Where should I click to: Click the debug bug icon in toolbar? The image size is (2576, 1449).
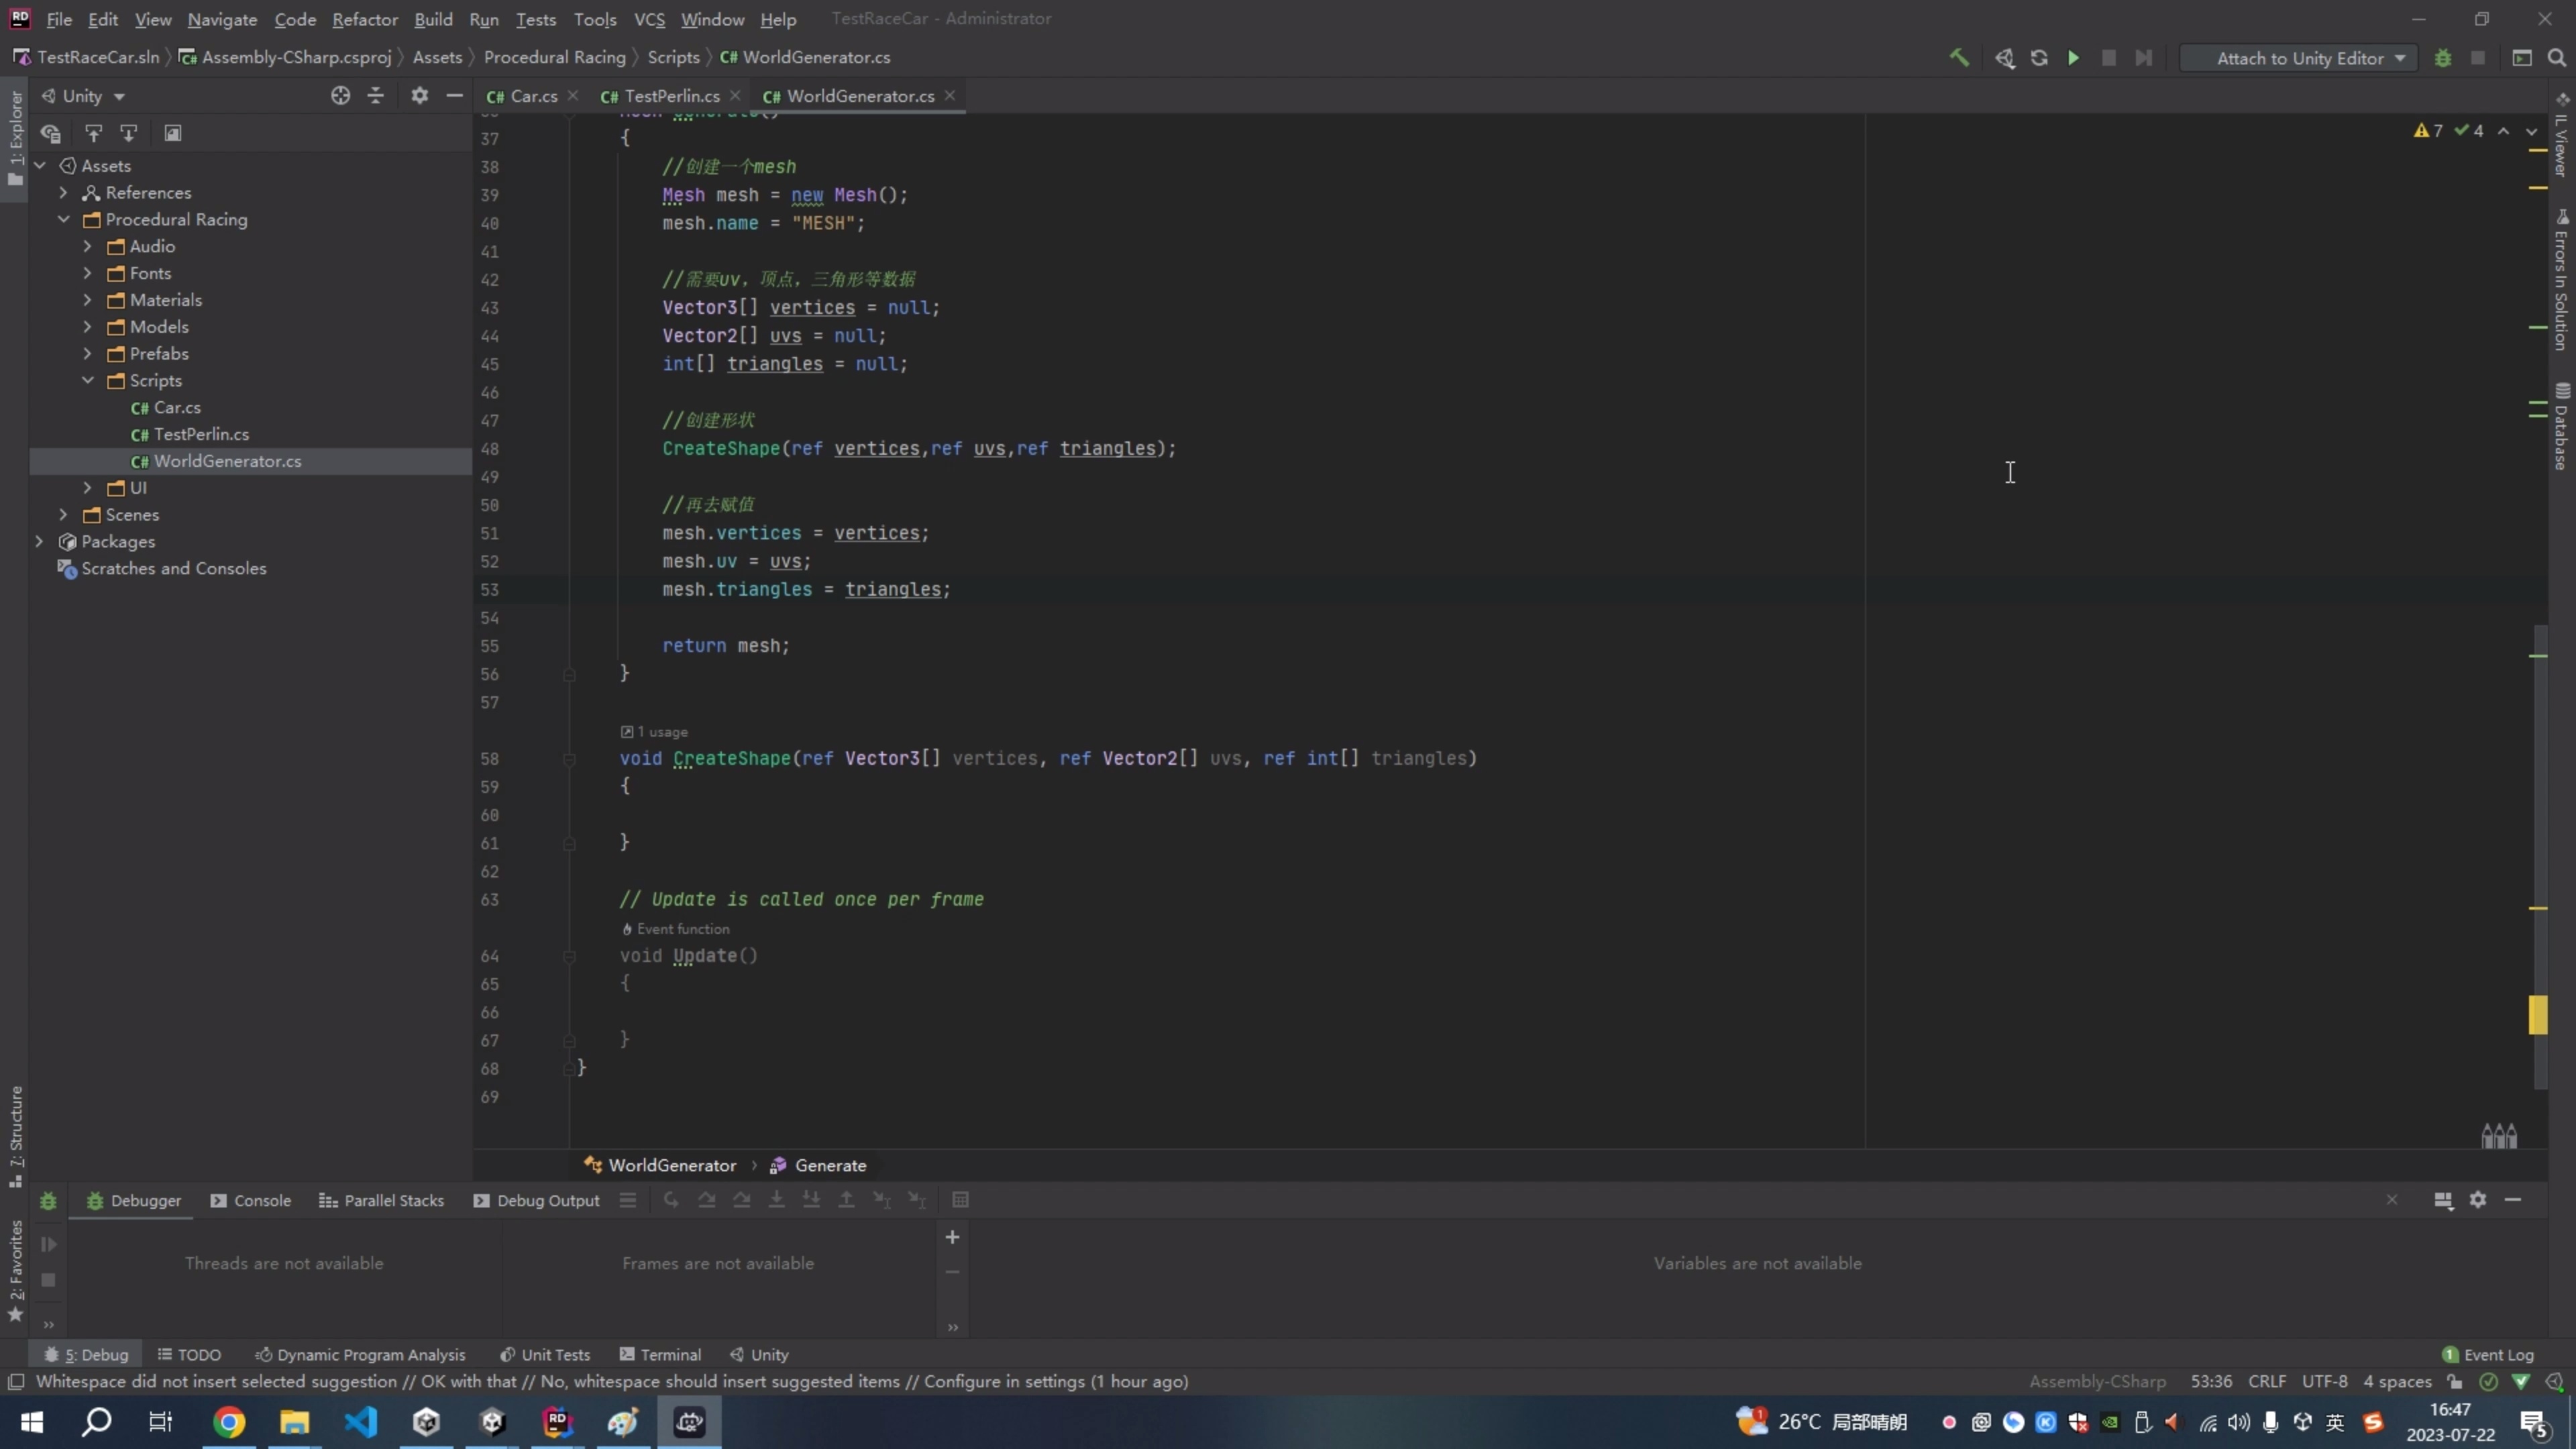[2442, 58]
